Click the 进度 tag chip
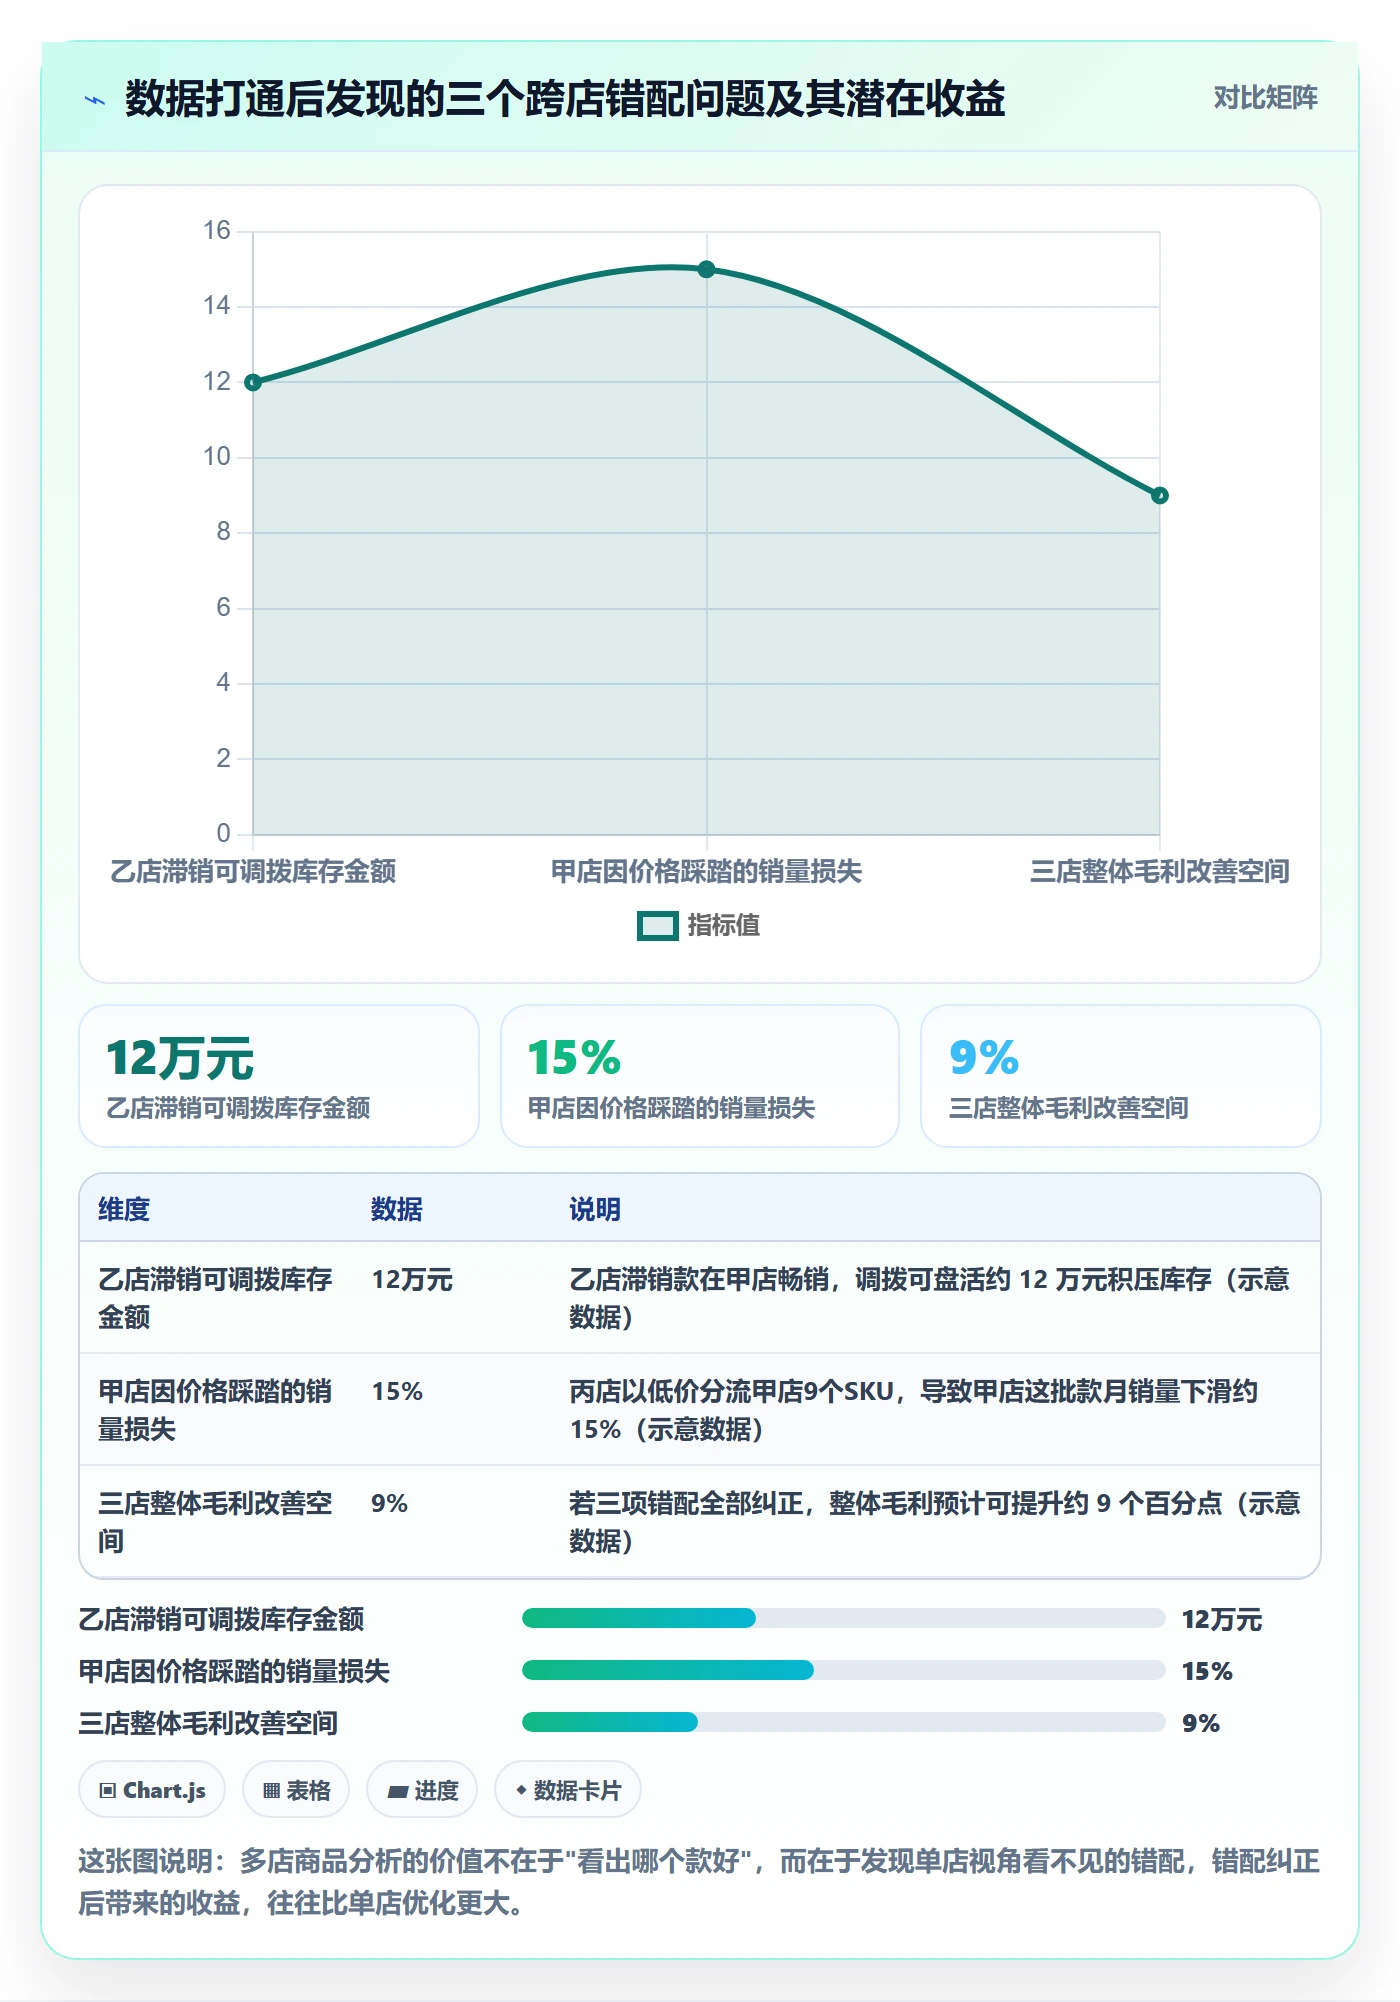The height and width of the screenshot is (2002, 1400). pos(422,1790)
